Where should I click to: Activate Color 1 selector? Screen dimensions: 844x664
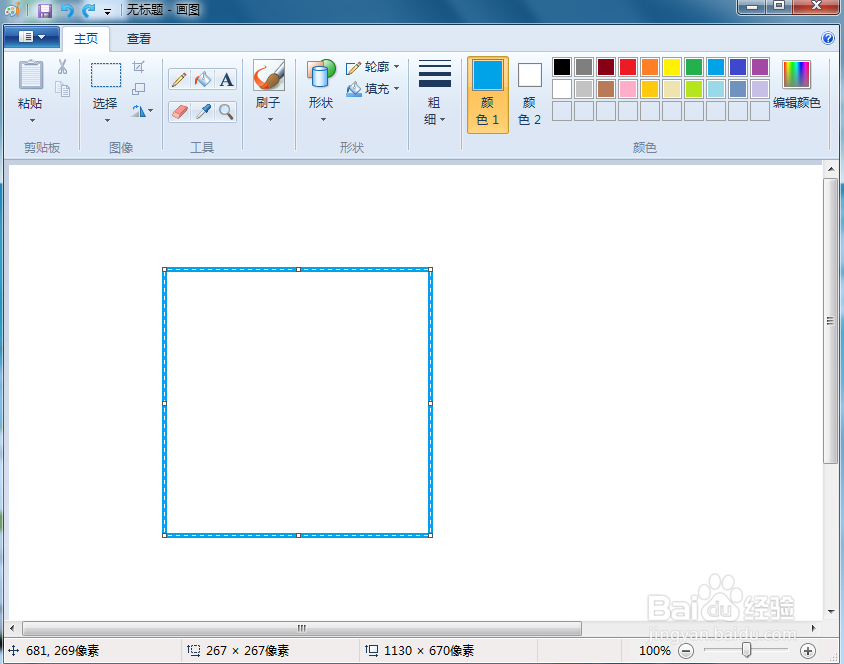[x=488, y=95]
